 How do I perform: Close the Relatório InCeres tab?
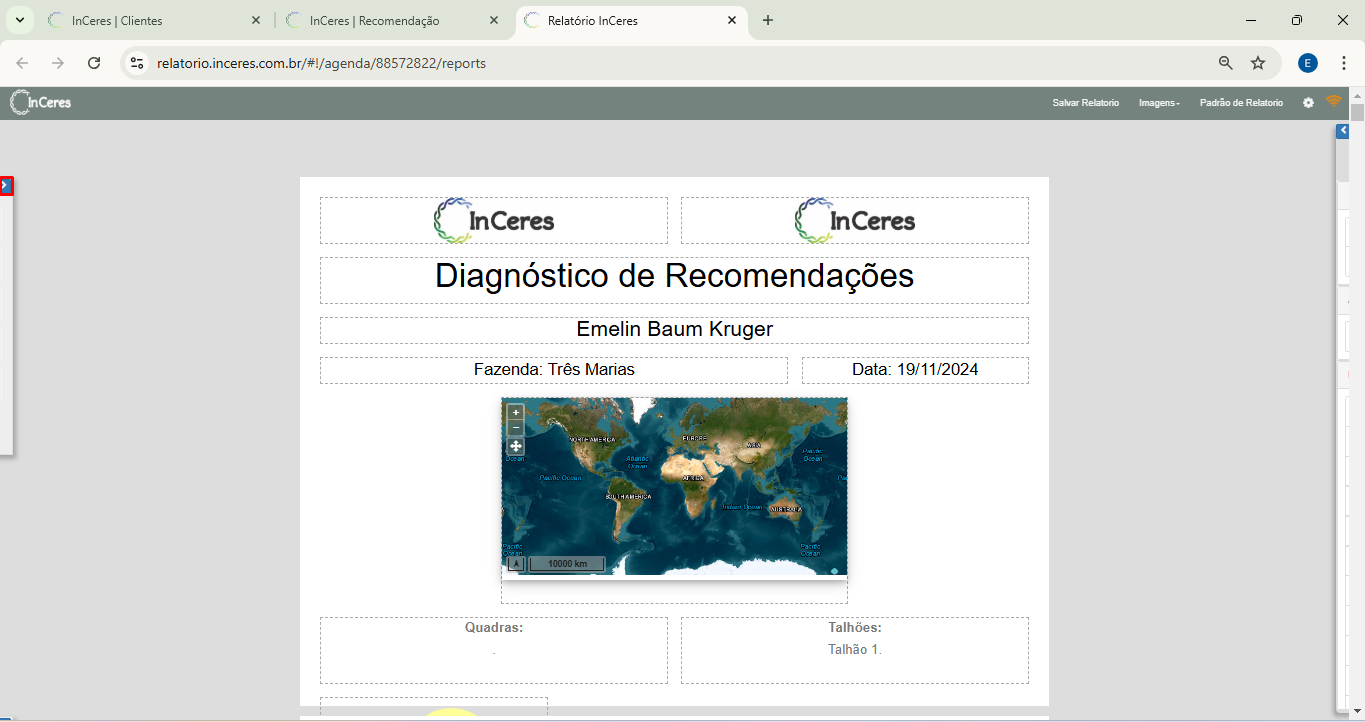point(732,20)
